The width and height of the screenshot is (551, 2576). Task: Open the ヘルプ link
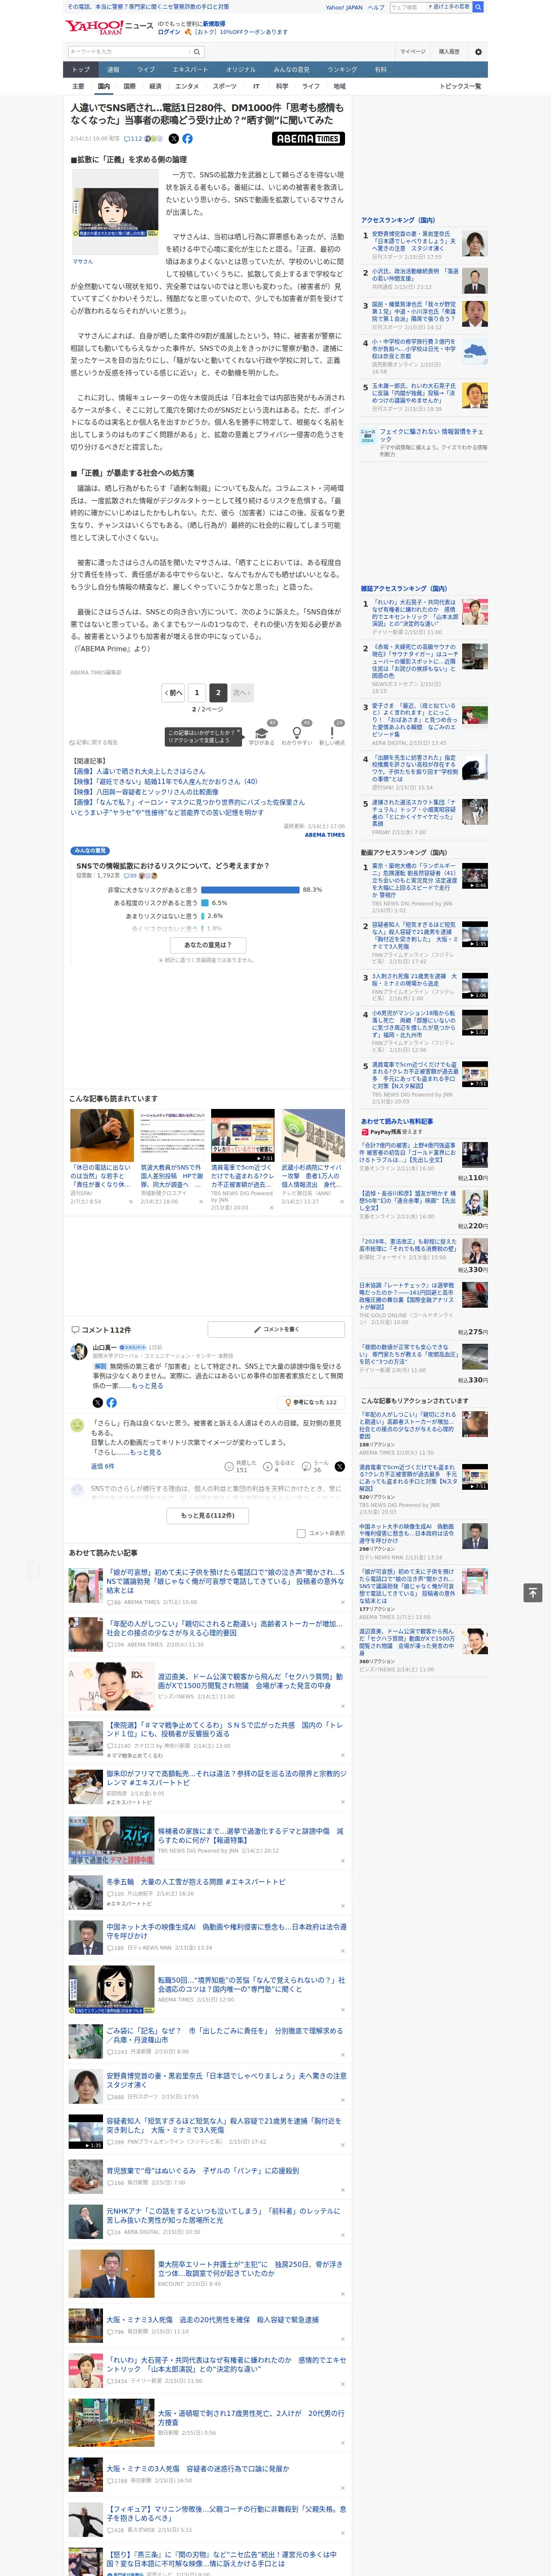tap(376, 7)
